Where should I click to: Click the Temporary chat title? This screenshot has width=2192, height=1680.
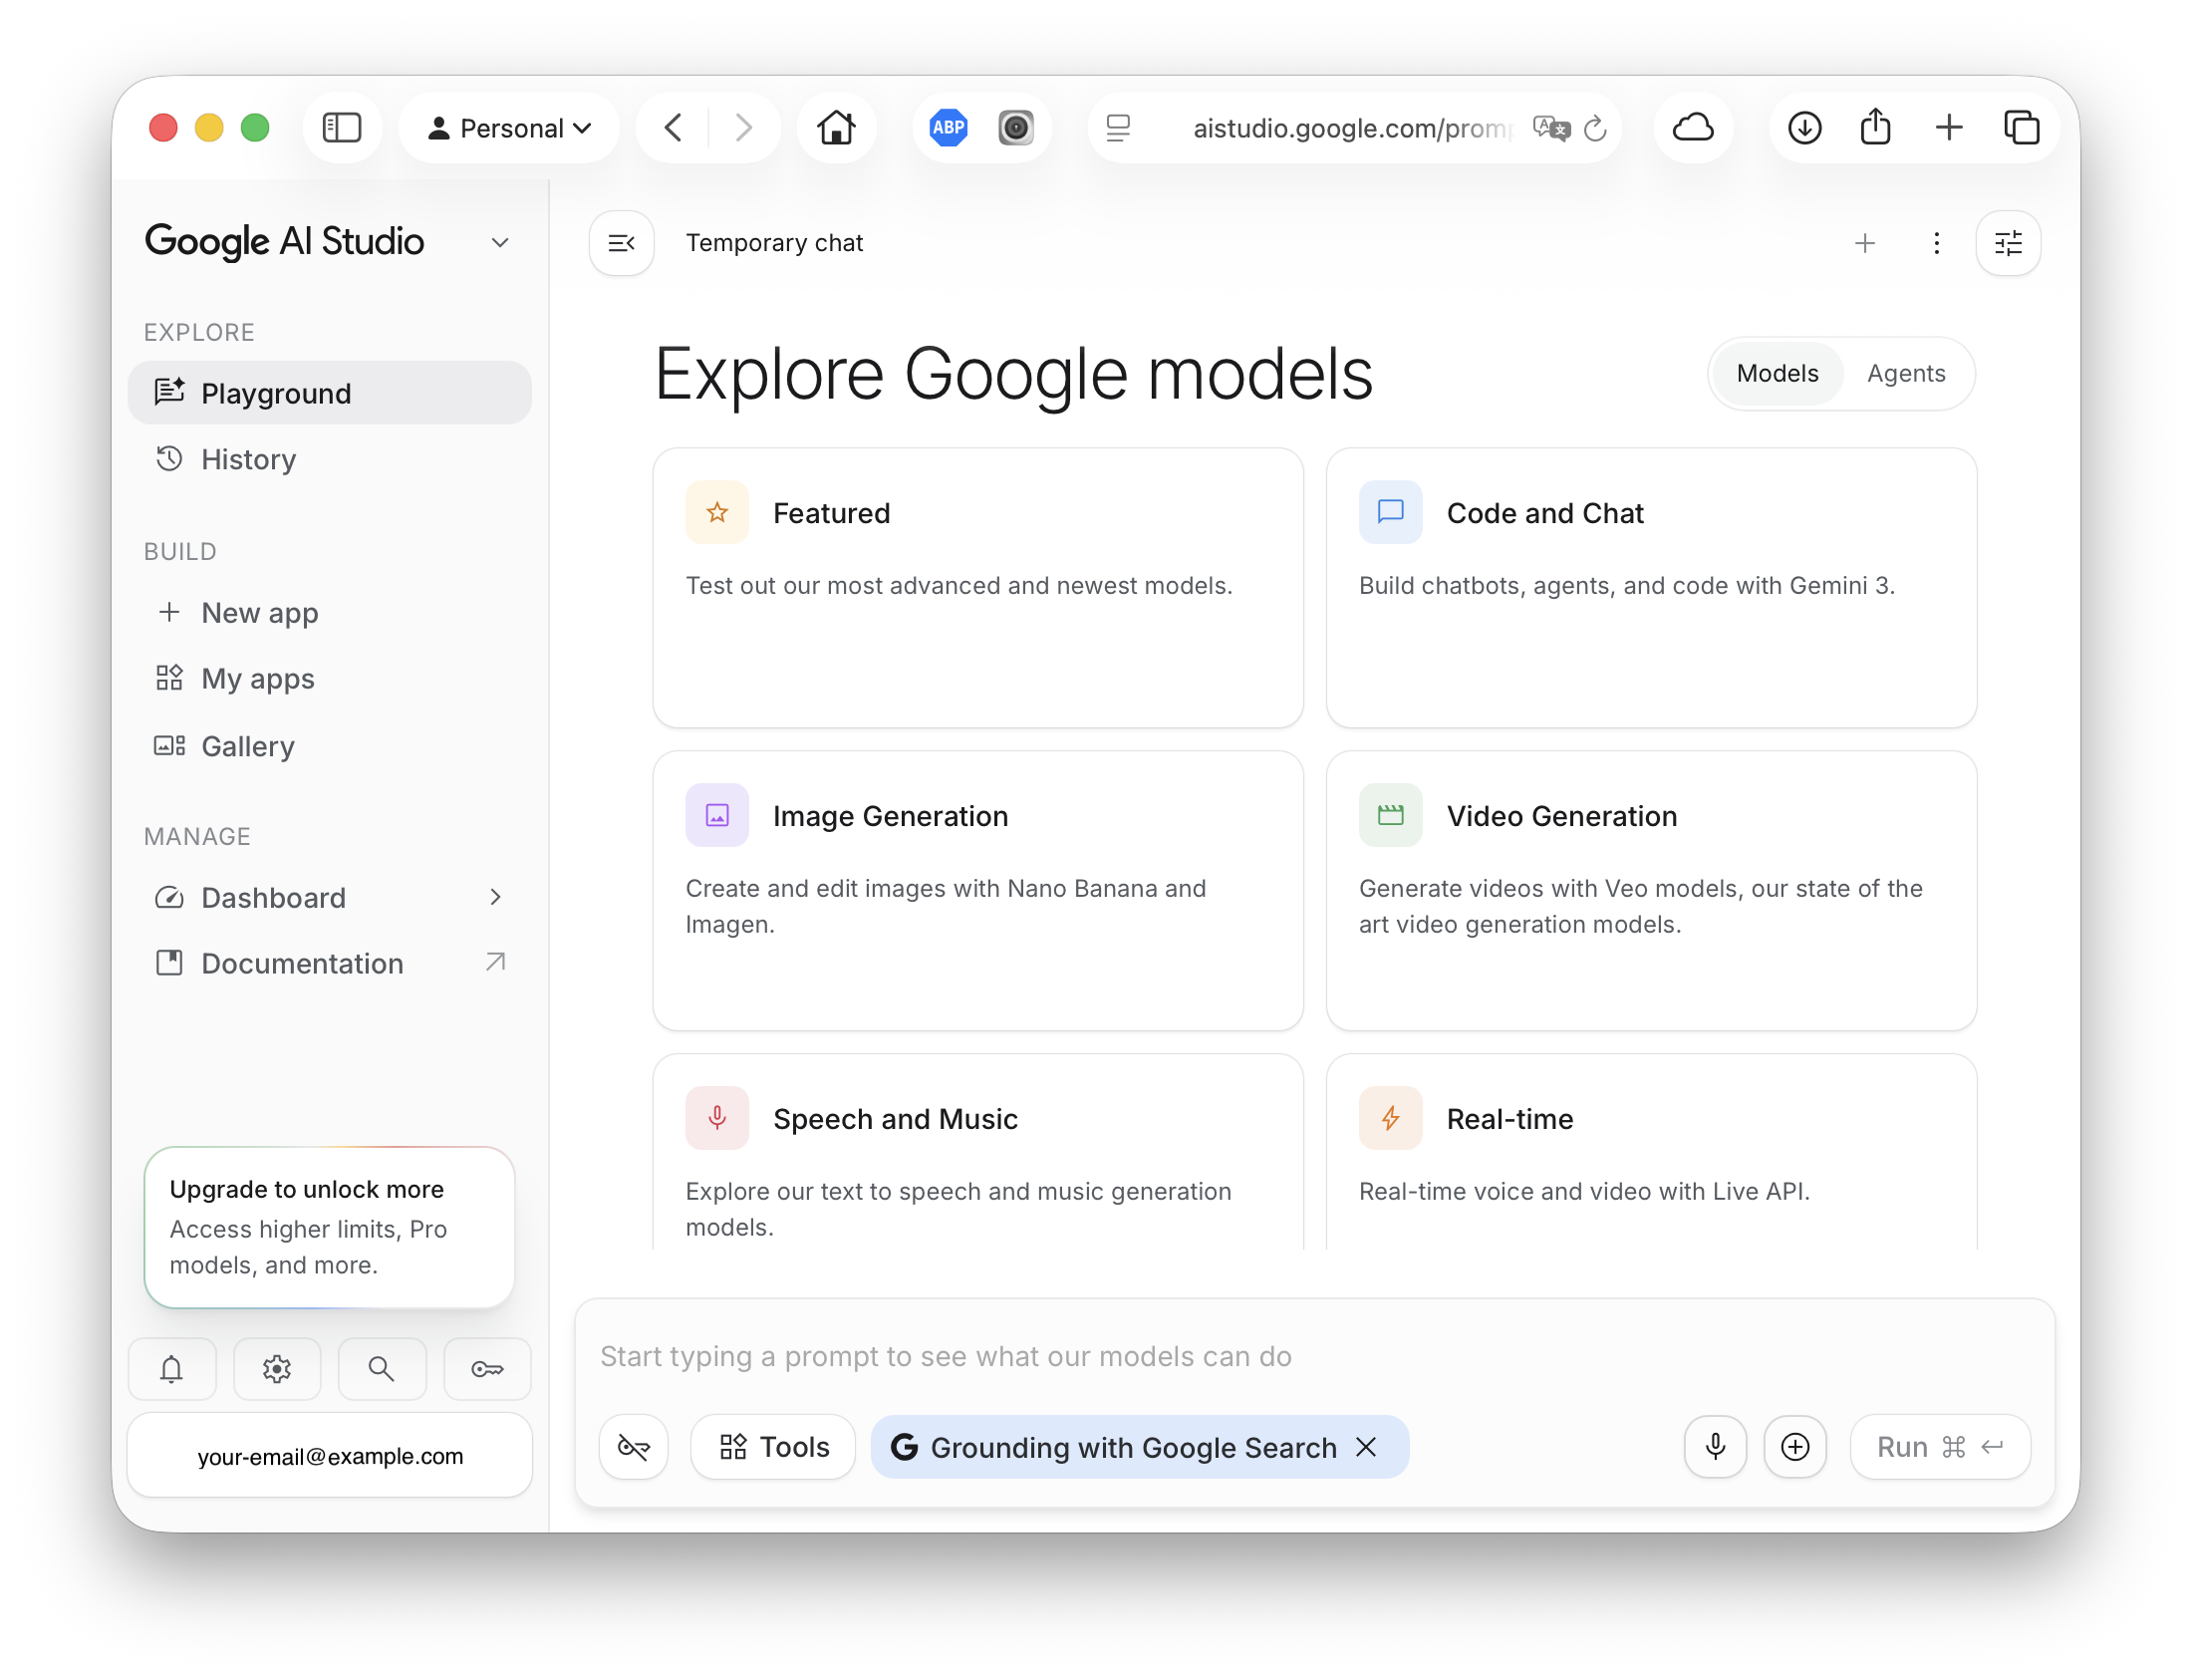tap(774, 243)
